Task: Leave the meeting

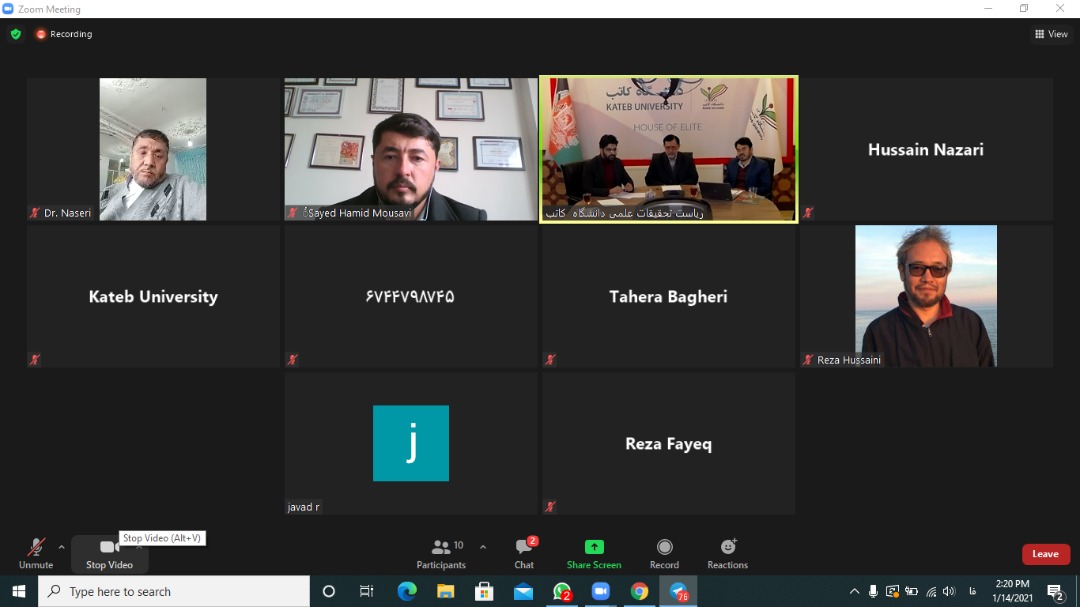Action: [x=1046, y=554]
